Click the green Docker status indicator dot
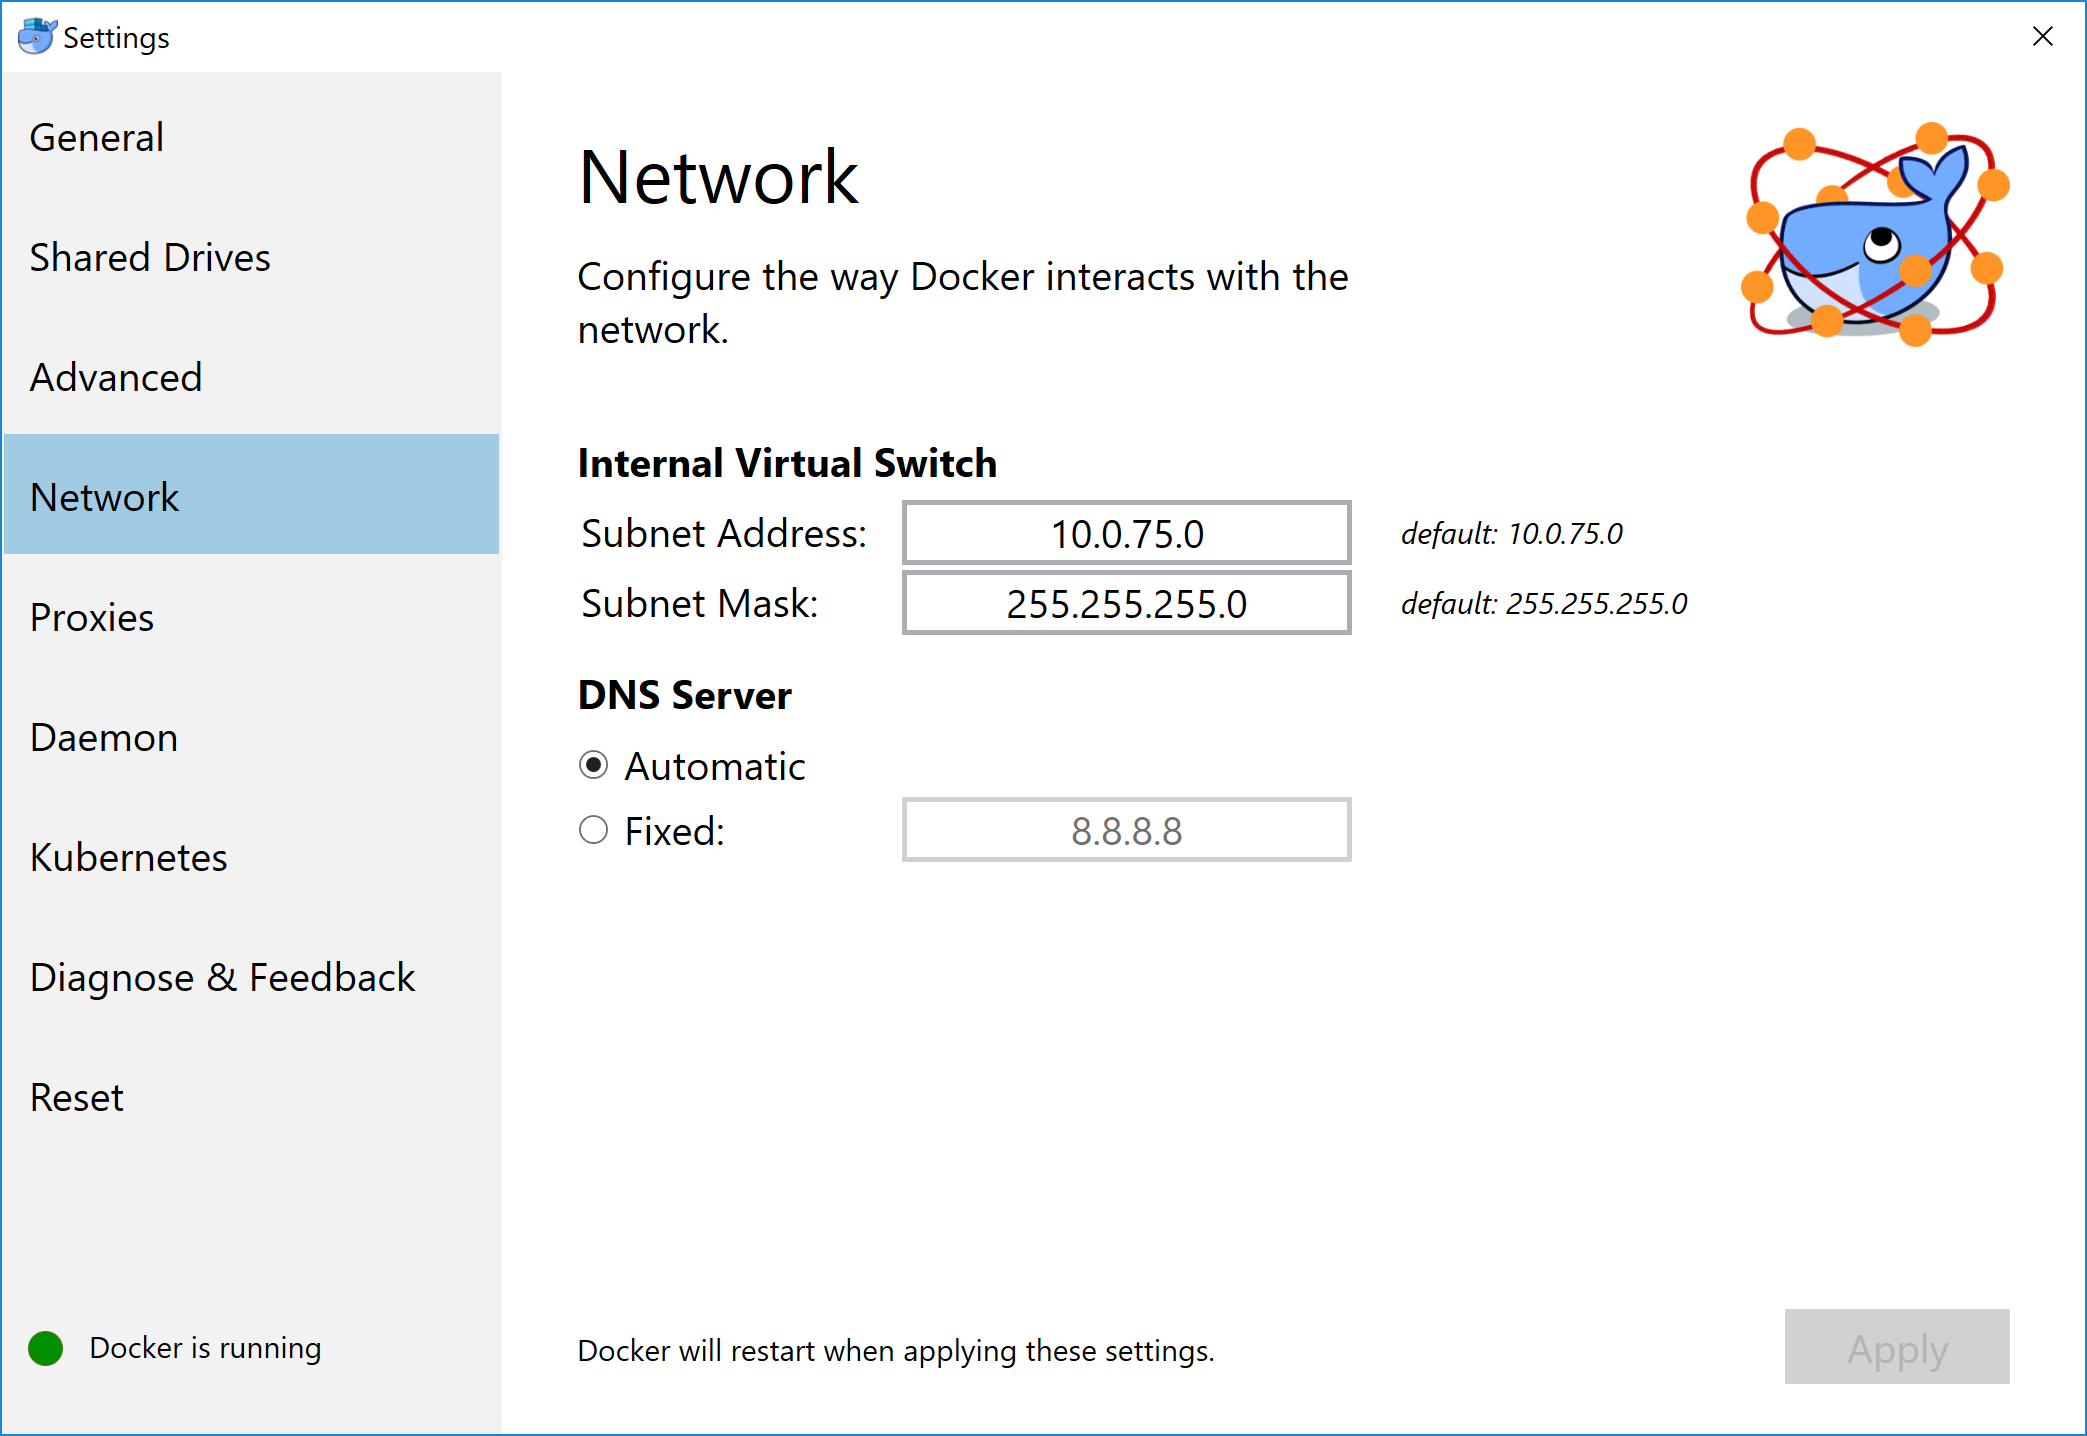 pyautogui.click(x=44, y=1348)
